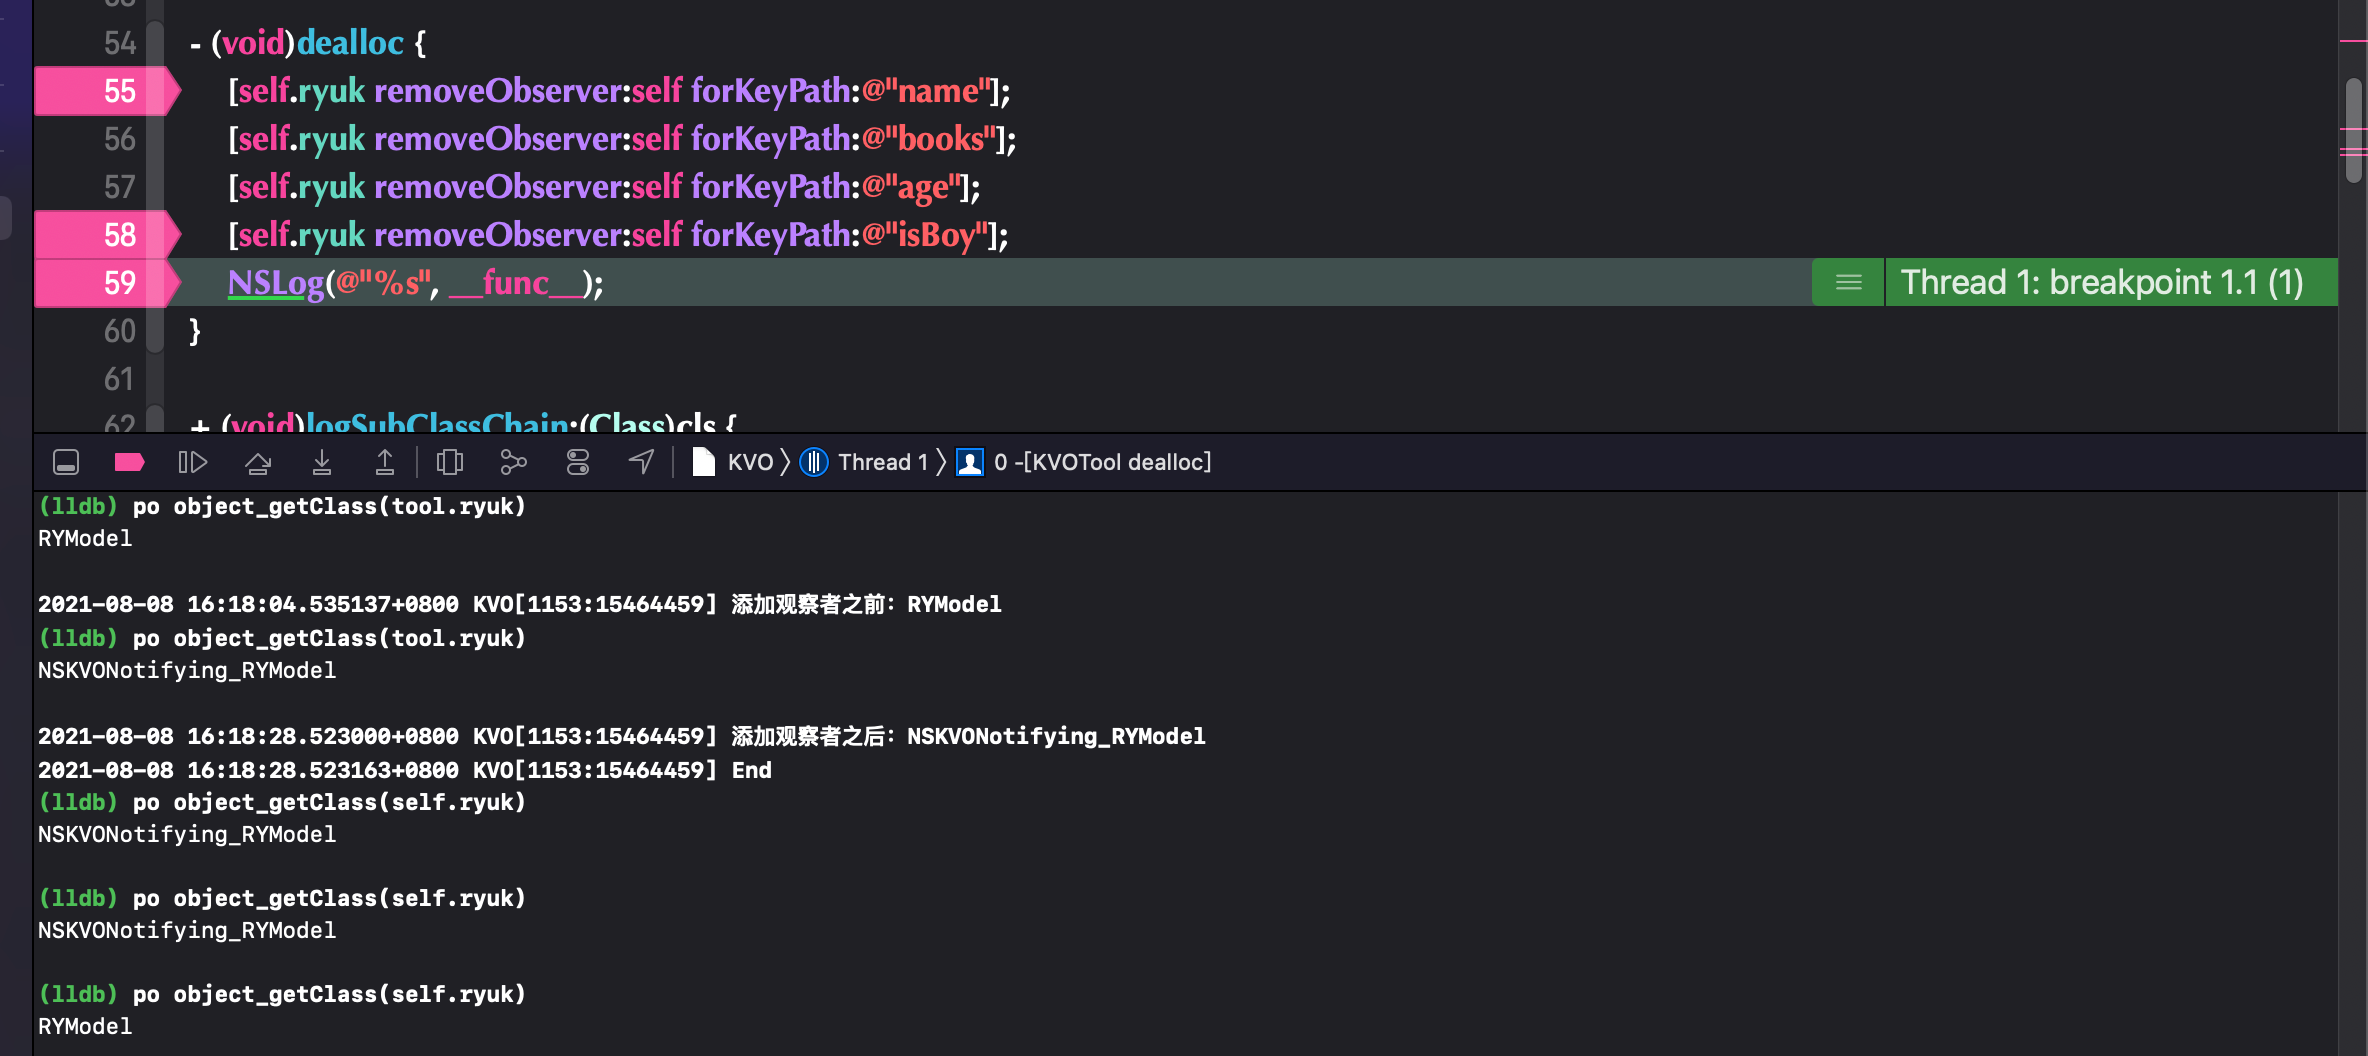Step out of current function

tap(384, 462)
